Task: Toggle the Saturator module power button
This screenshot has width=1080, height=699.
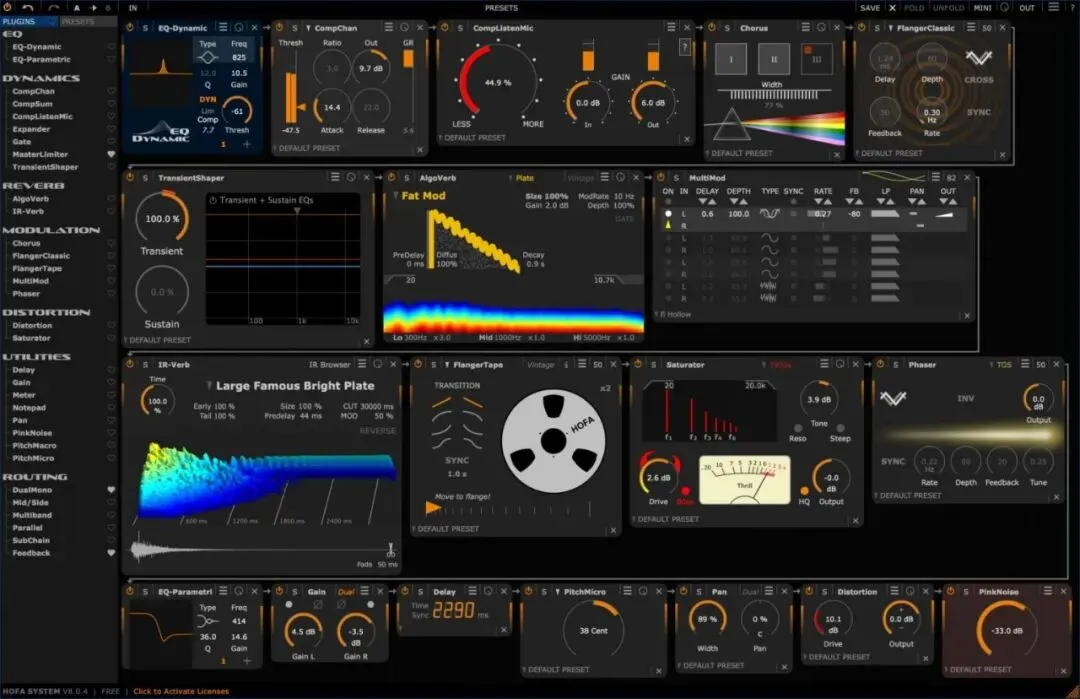Action: pyautogui.click(x=638, y=364)
